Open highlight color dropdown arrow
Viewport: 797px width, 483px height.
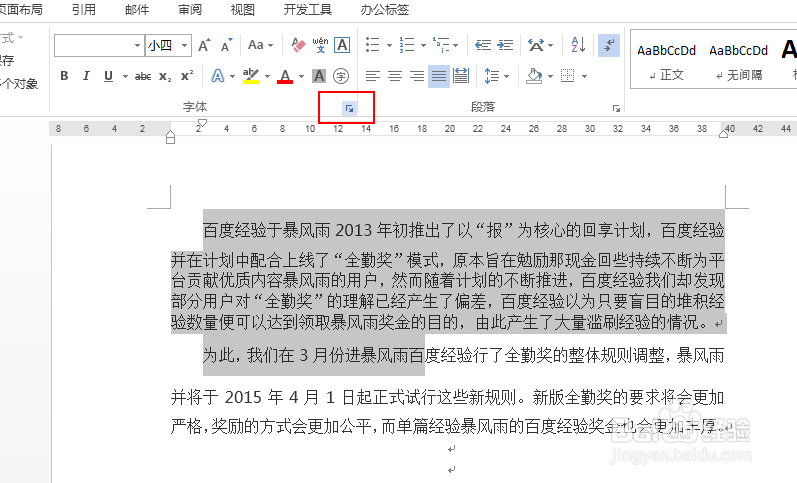point(267,76)
